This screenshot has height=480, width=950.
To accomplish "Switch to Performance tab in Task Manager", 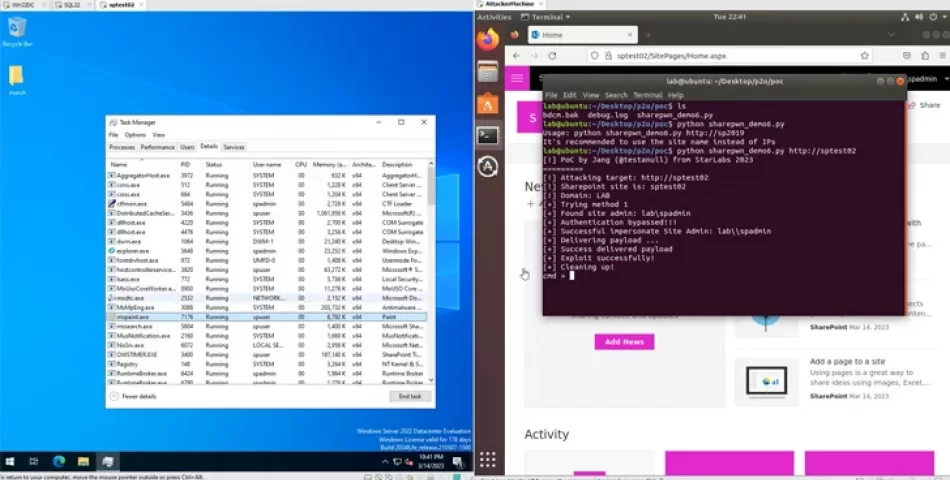I will point(158,147).
